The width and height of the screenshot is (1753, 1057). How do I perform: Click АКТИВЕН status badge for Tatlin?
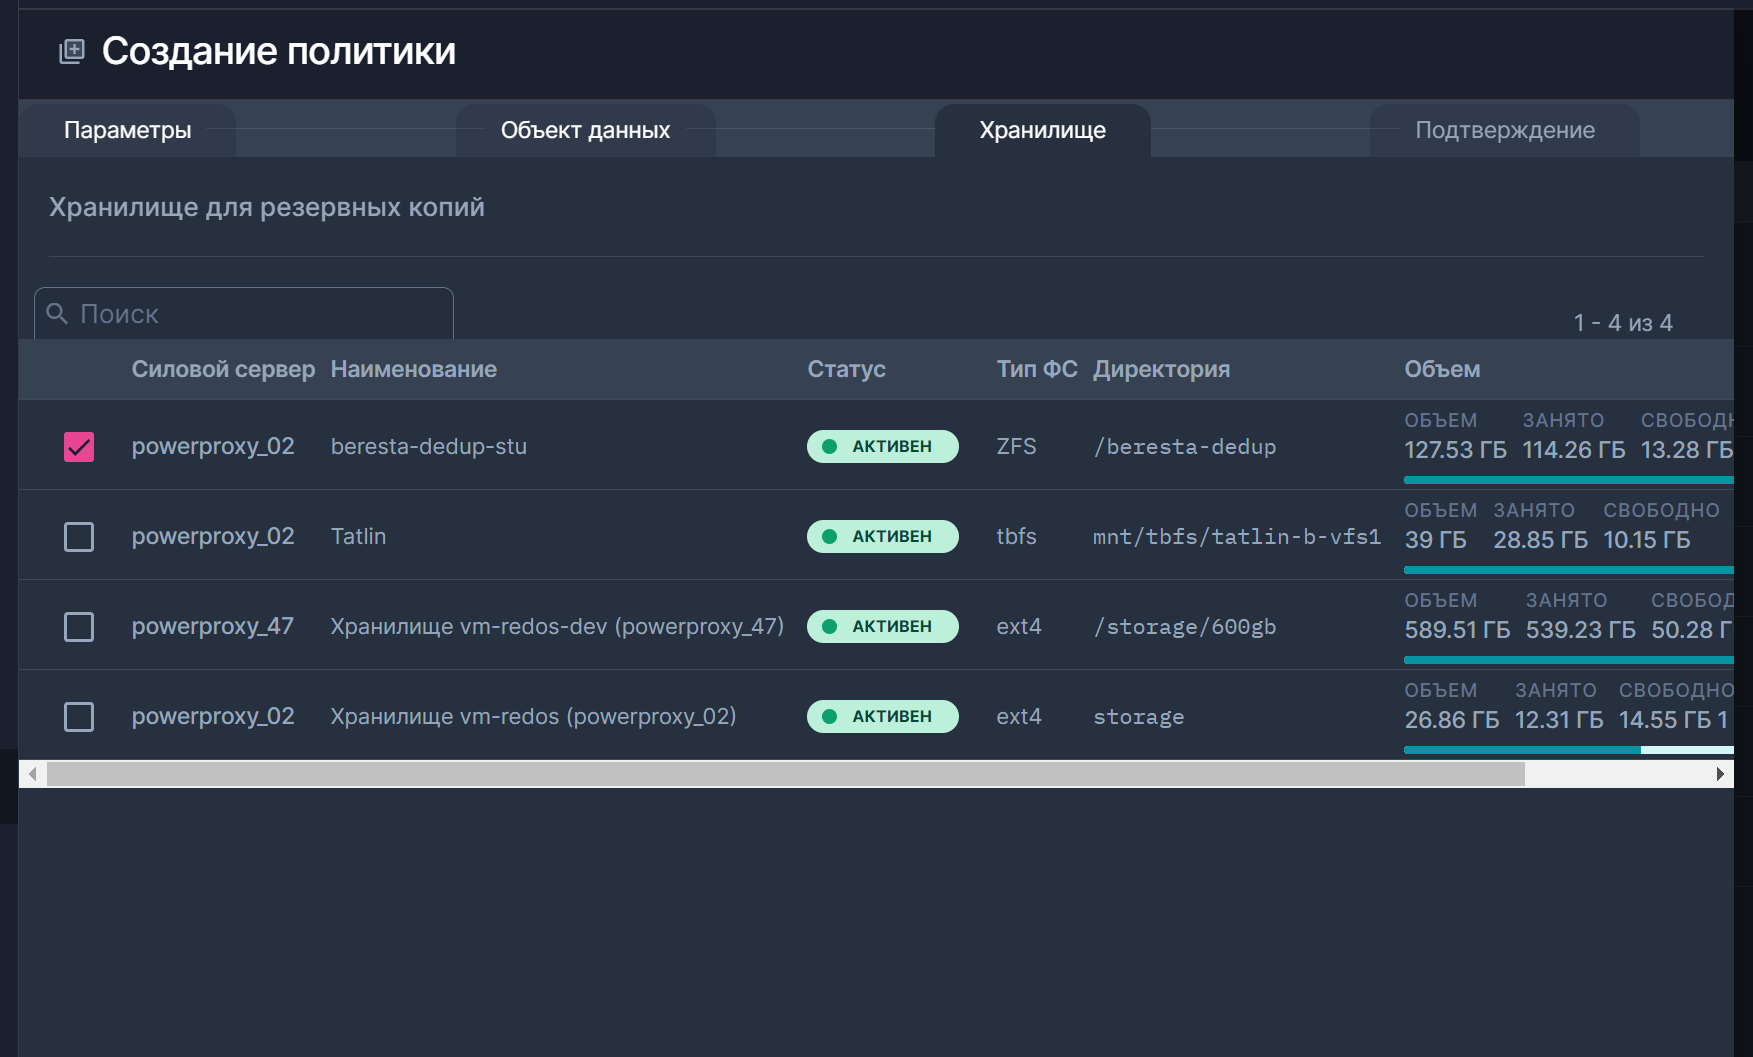point(882,537)
